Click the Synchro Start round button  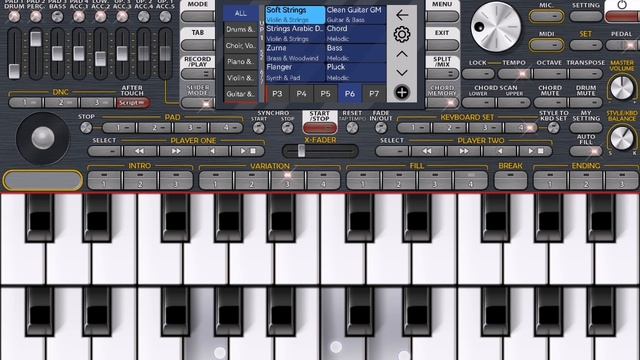point(259,128)
